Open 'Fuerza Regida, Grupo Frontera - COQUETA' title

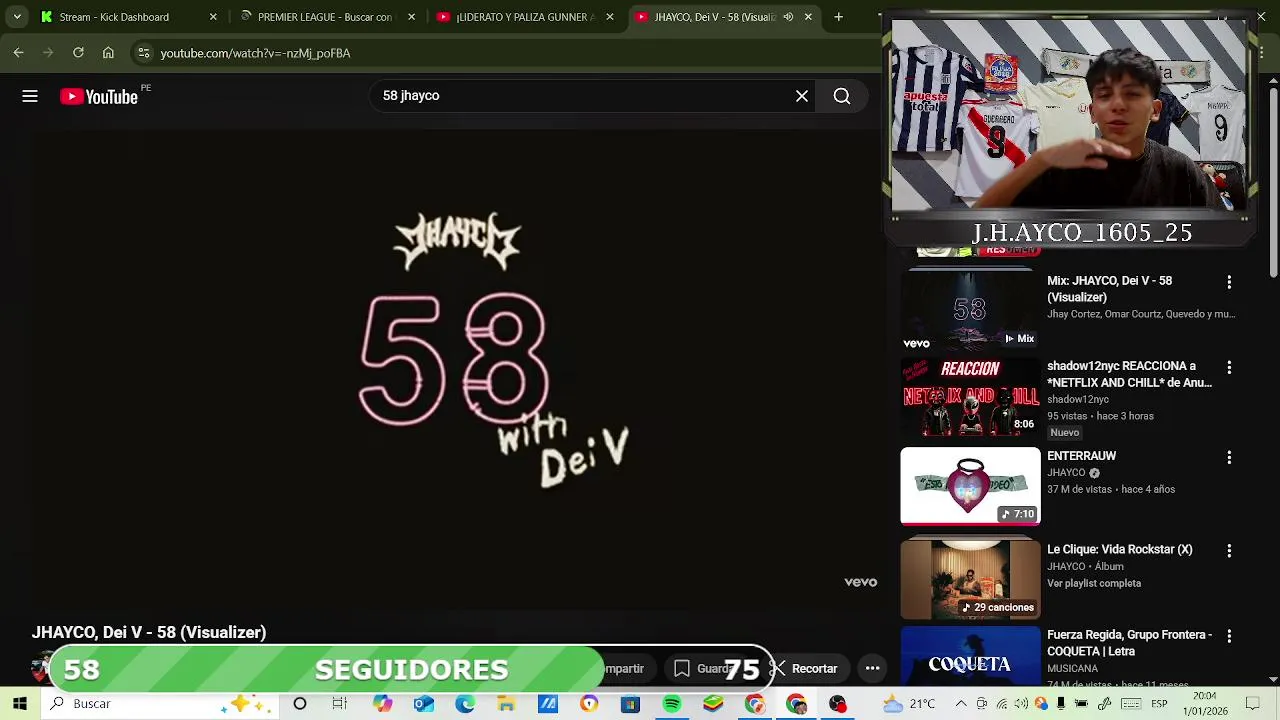[x=1129, y=643]
